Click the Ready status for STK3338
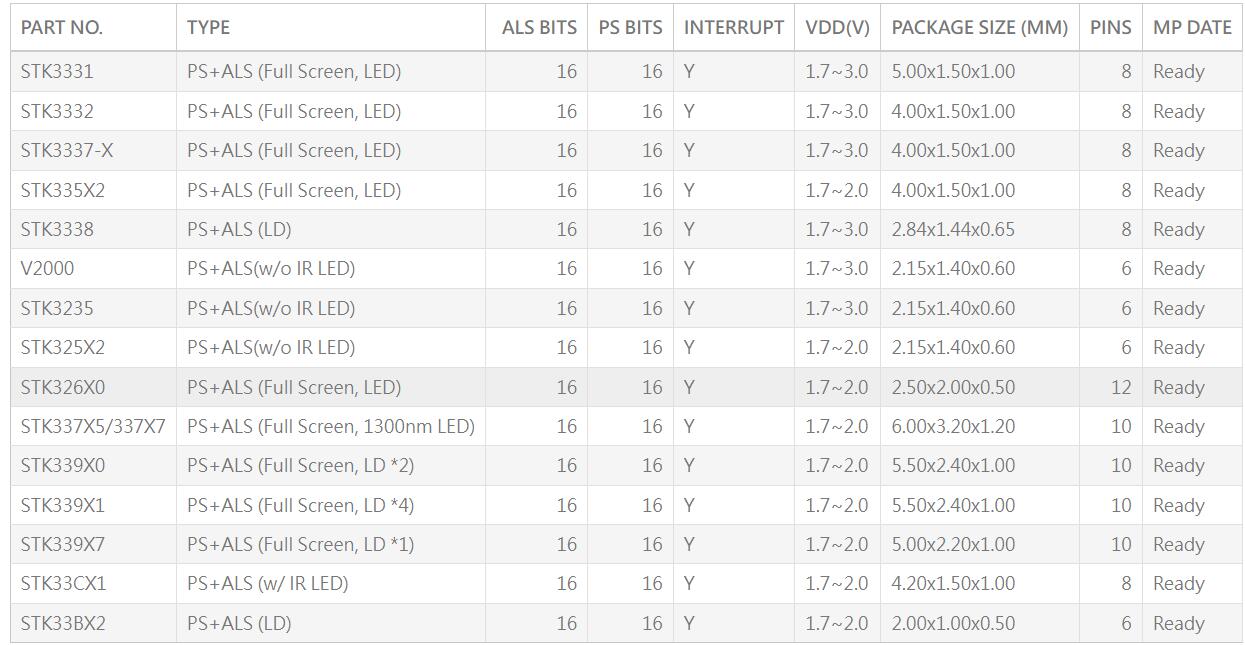1245x645 pixels. pyautogui.click(x=1178, y=230)
